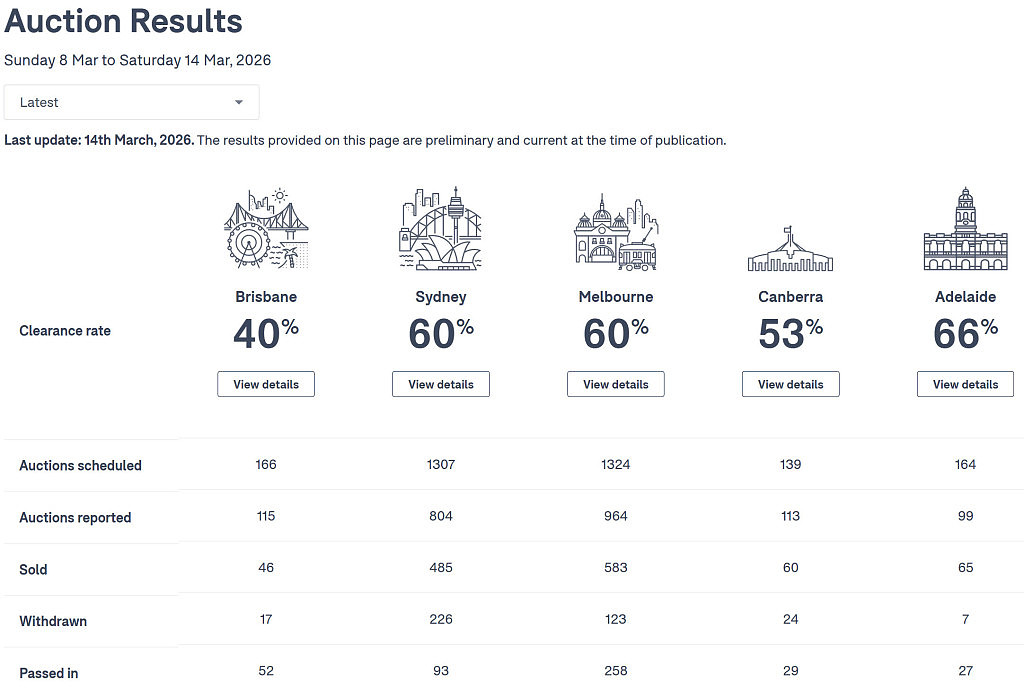Open the Latest period dropdown
The width and height of the screenshot is (1024, 690).
point(131,102)
